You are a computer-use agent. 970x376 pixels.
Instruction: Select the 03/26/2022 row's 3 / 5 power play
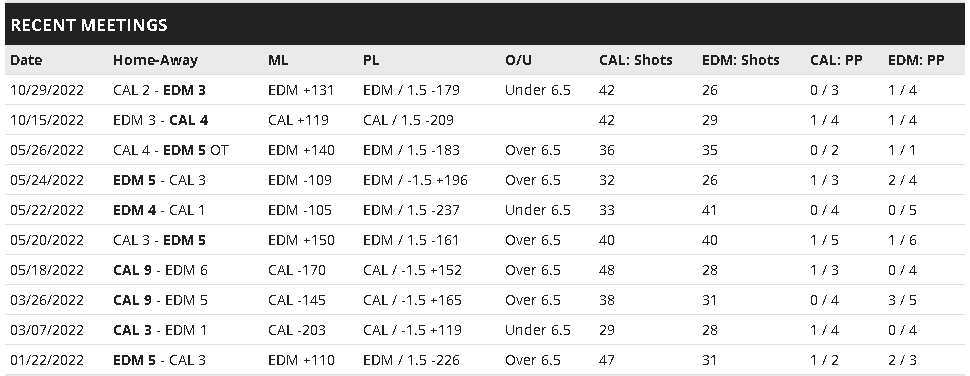pyautogui.click(x=902, y=300)
